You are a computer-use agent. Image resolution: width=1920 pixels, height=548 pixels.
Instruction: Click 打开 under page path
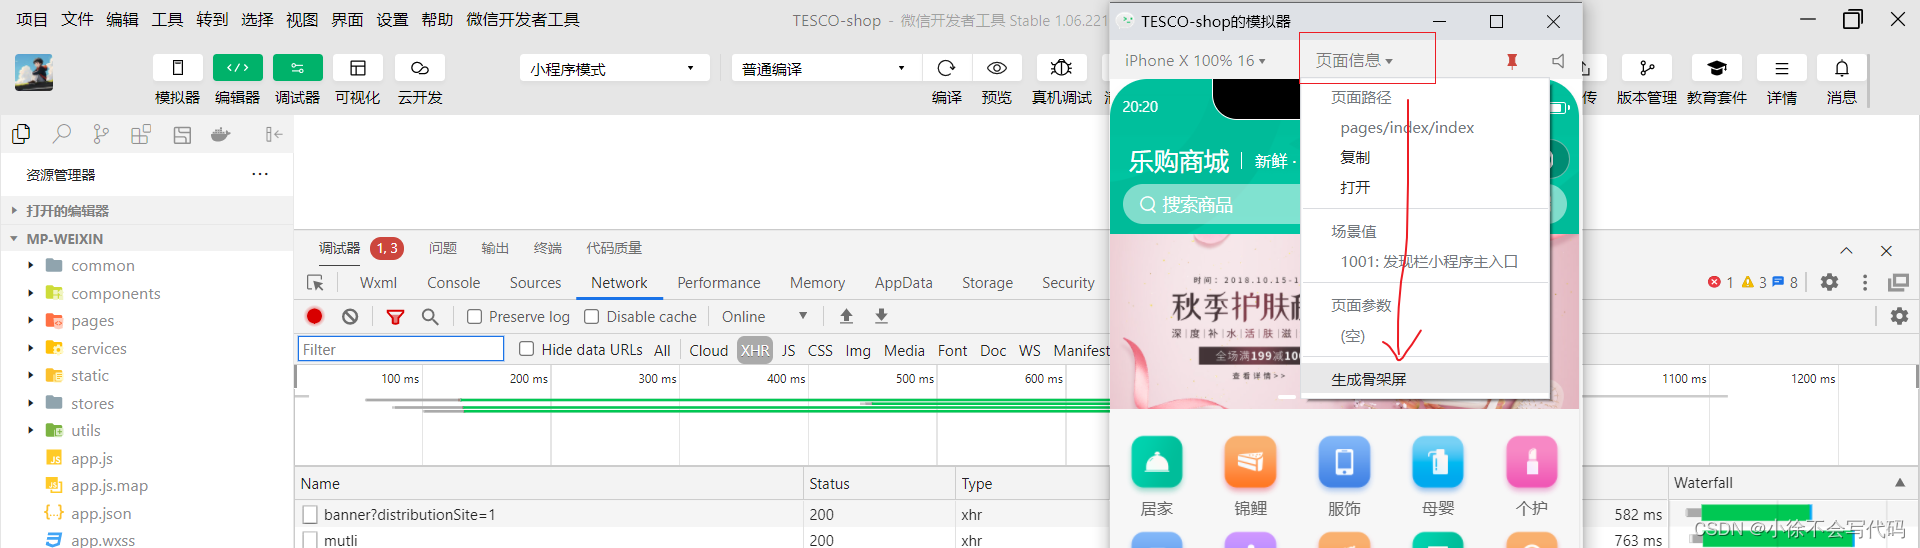click(x=1355, y=188)
